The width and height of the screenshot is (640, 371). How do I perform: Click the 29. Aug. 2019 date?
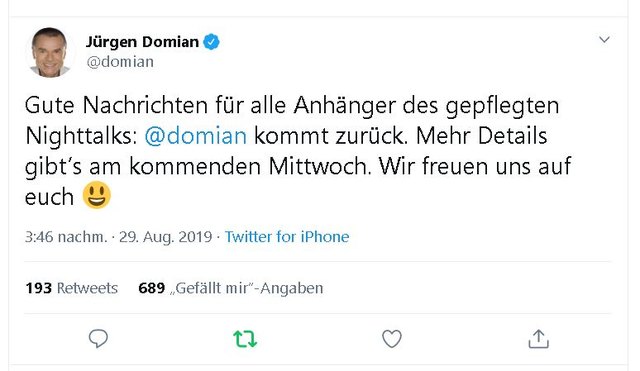coord(166,237)
